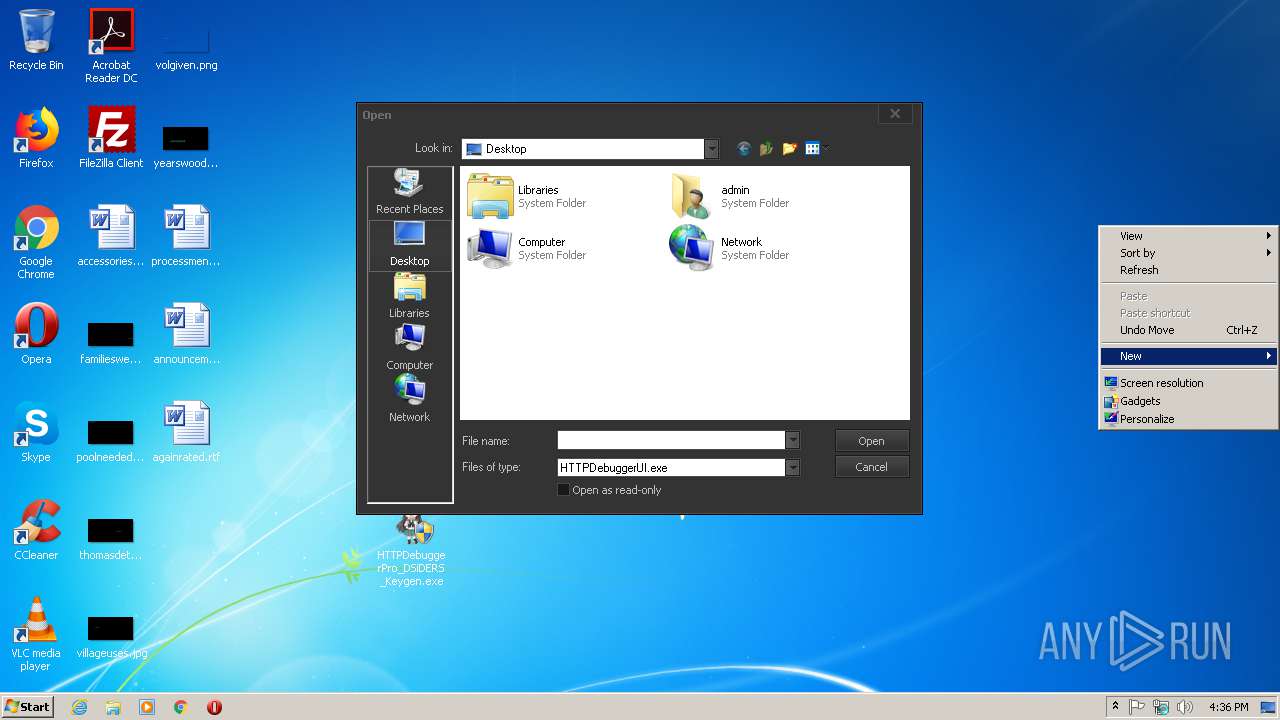Go up one folder level
Image resolution: width=1280 pixels, height=720 pixels.
point(766,149)
